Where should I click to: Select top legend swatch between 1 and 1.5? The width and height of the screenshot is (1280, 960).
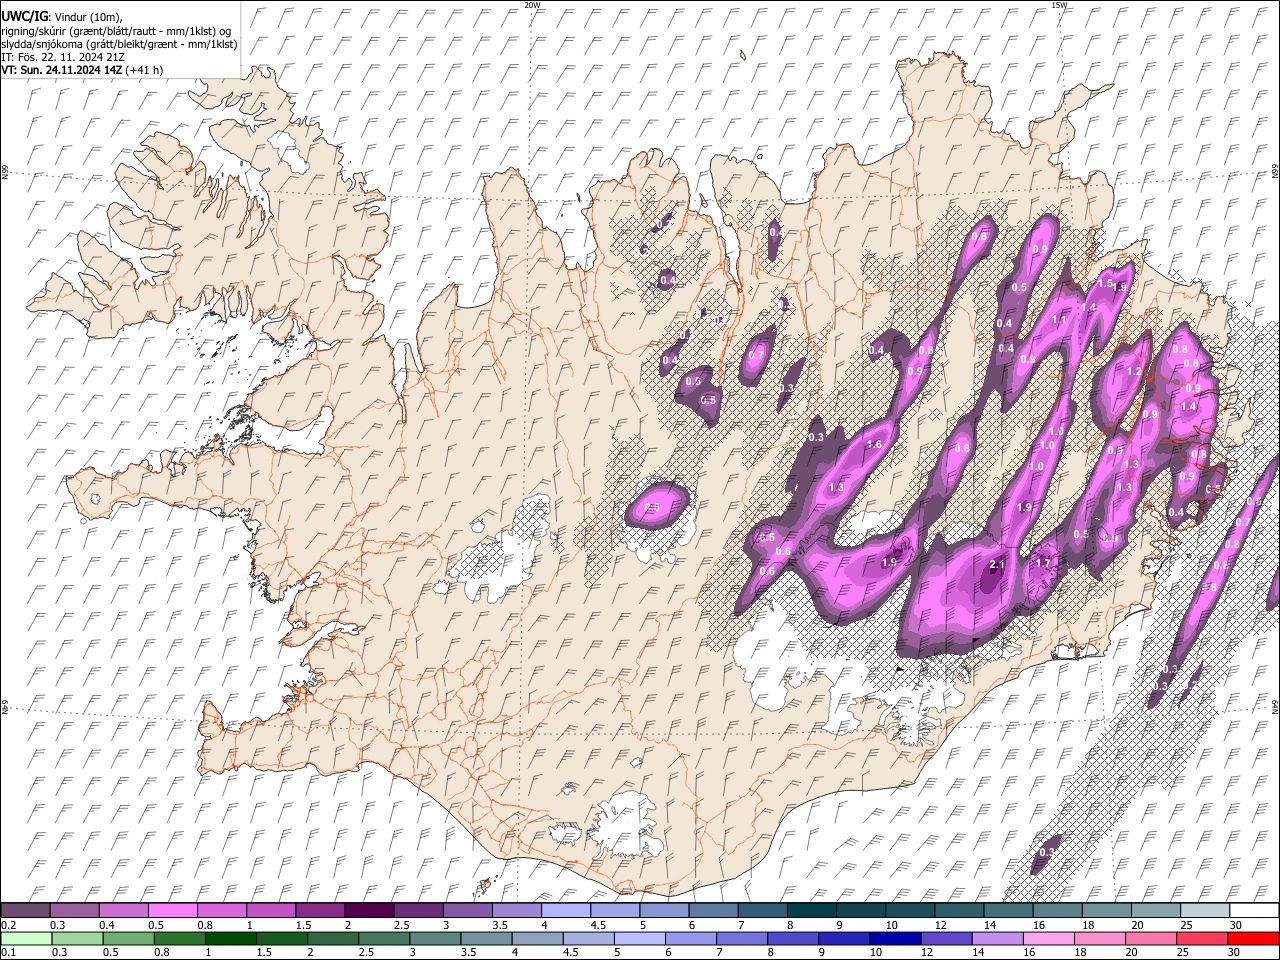270,911
